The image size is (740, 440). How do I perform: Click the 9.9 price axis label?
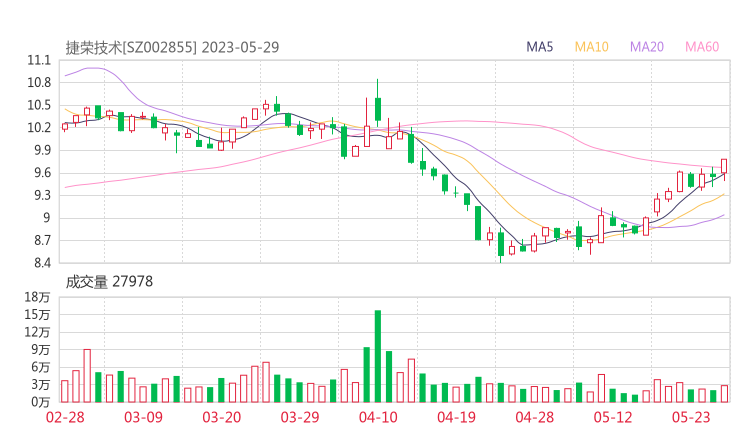point(42,150)
